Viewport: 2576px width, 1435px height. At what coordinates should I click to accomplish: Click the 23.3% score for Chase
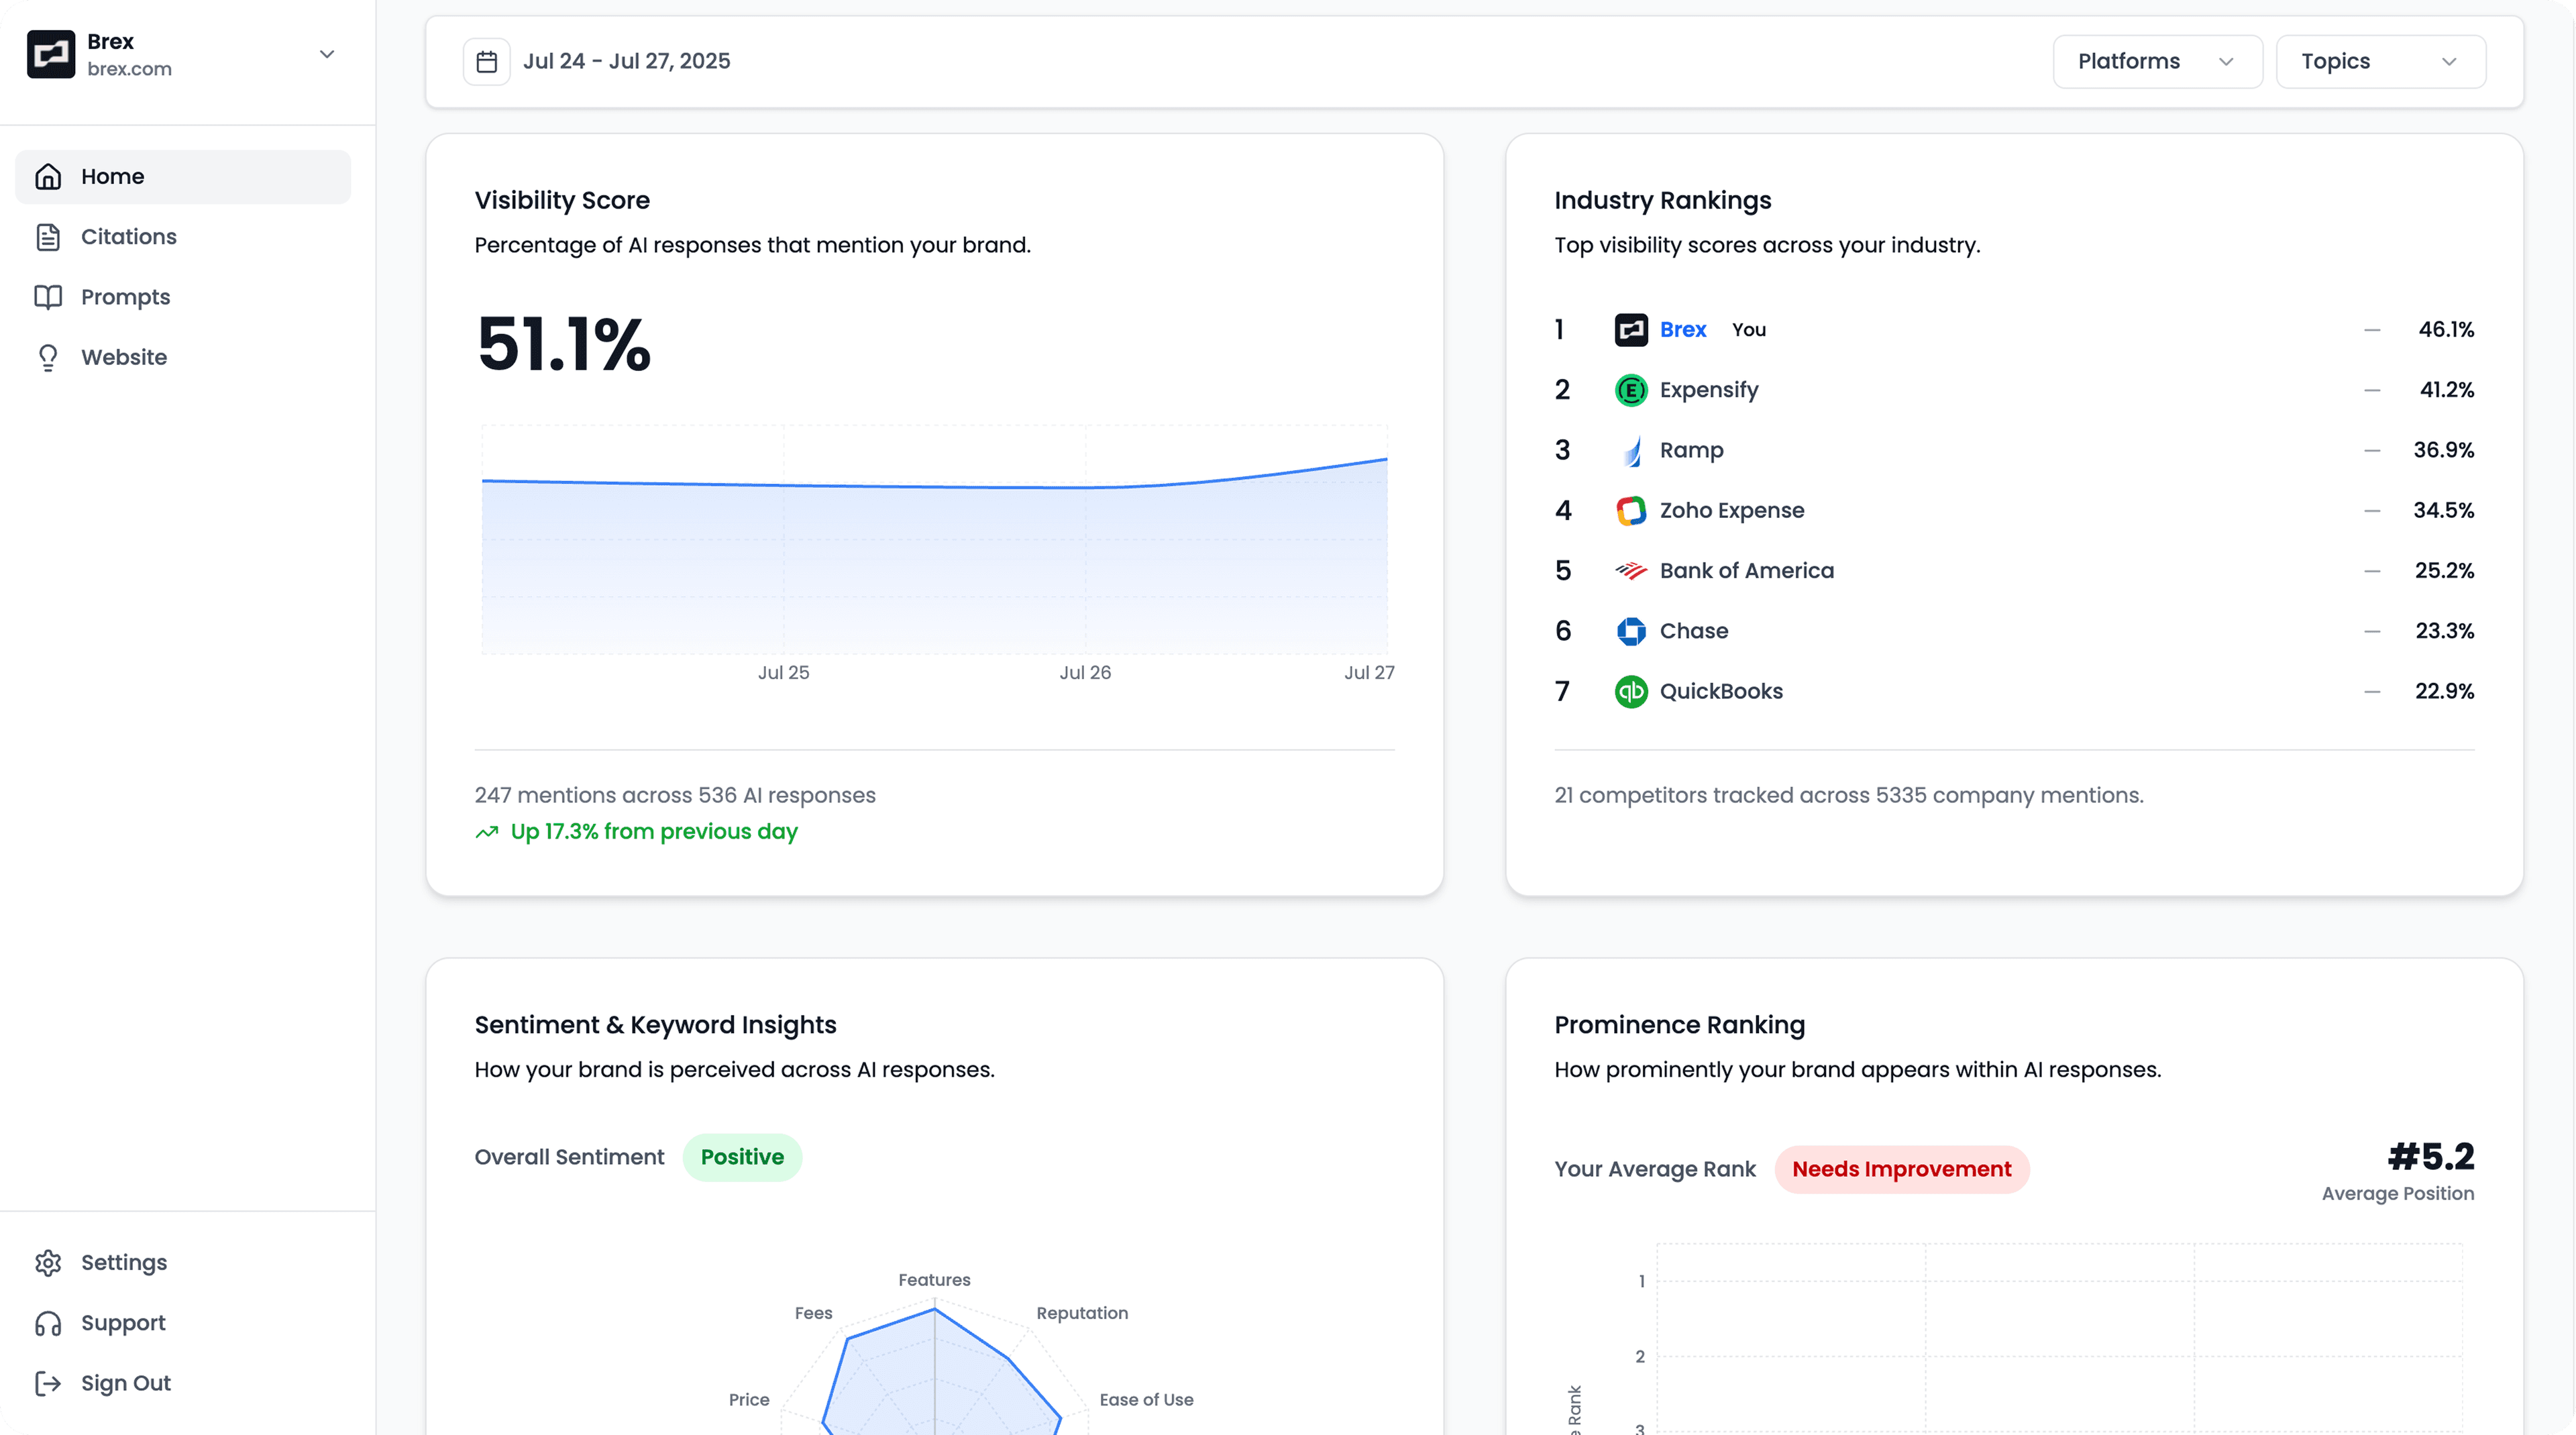(2445, 631)
